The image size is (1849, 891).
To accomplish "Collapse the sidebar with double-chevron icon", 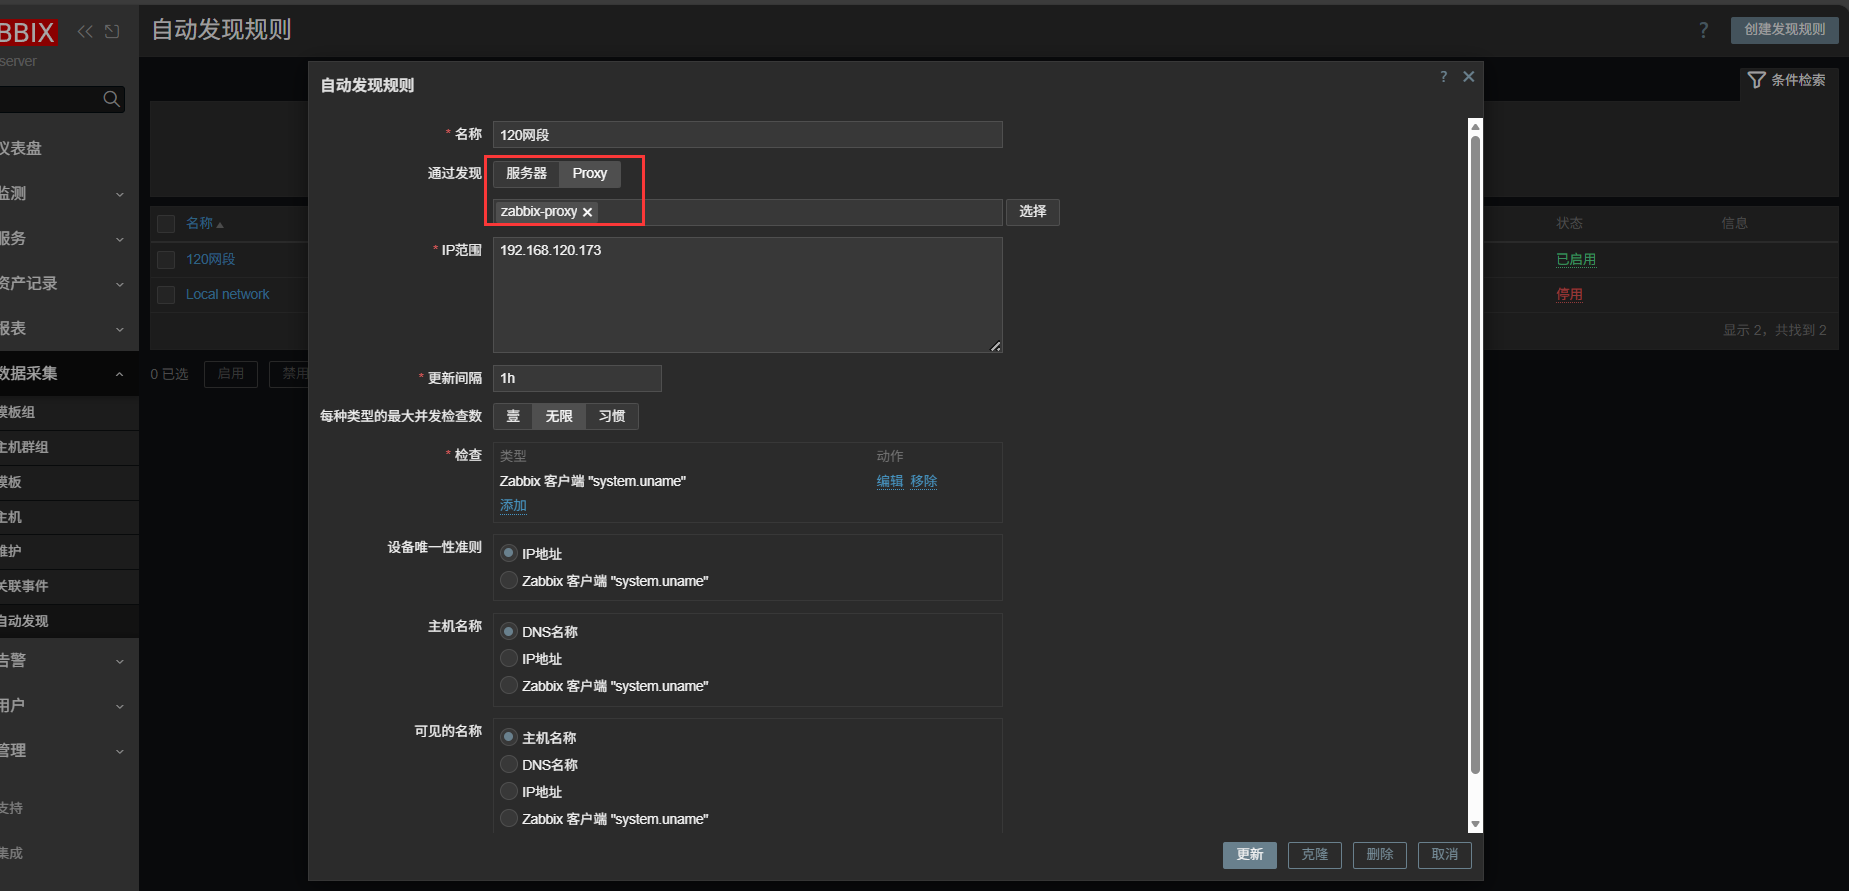I will (85, 32).
